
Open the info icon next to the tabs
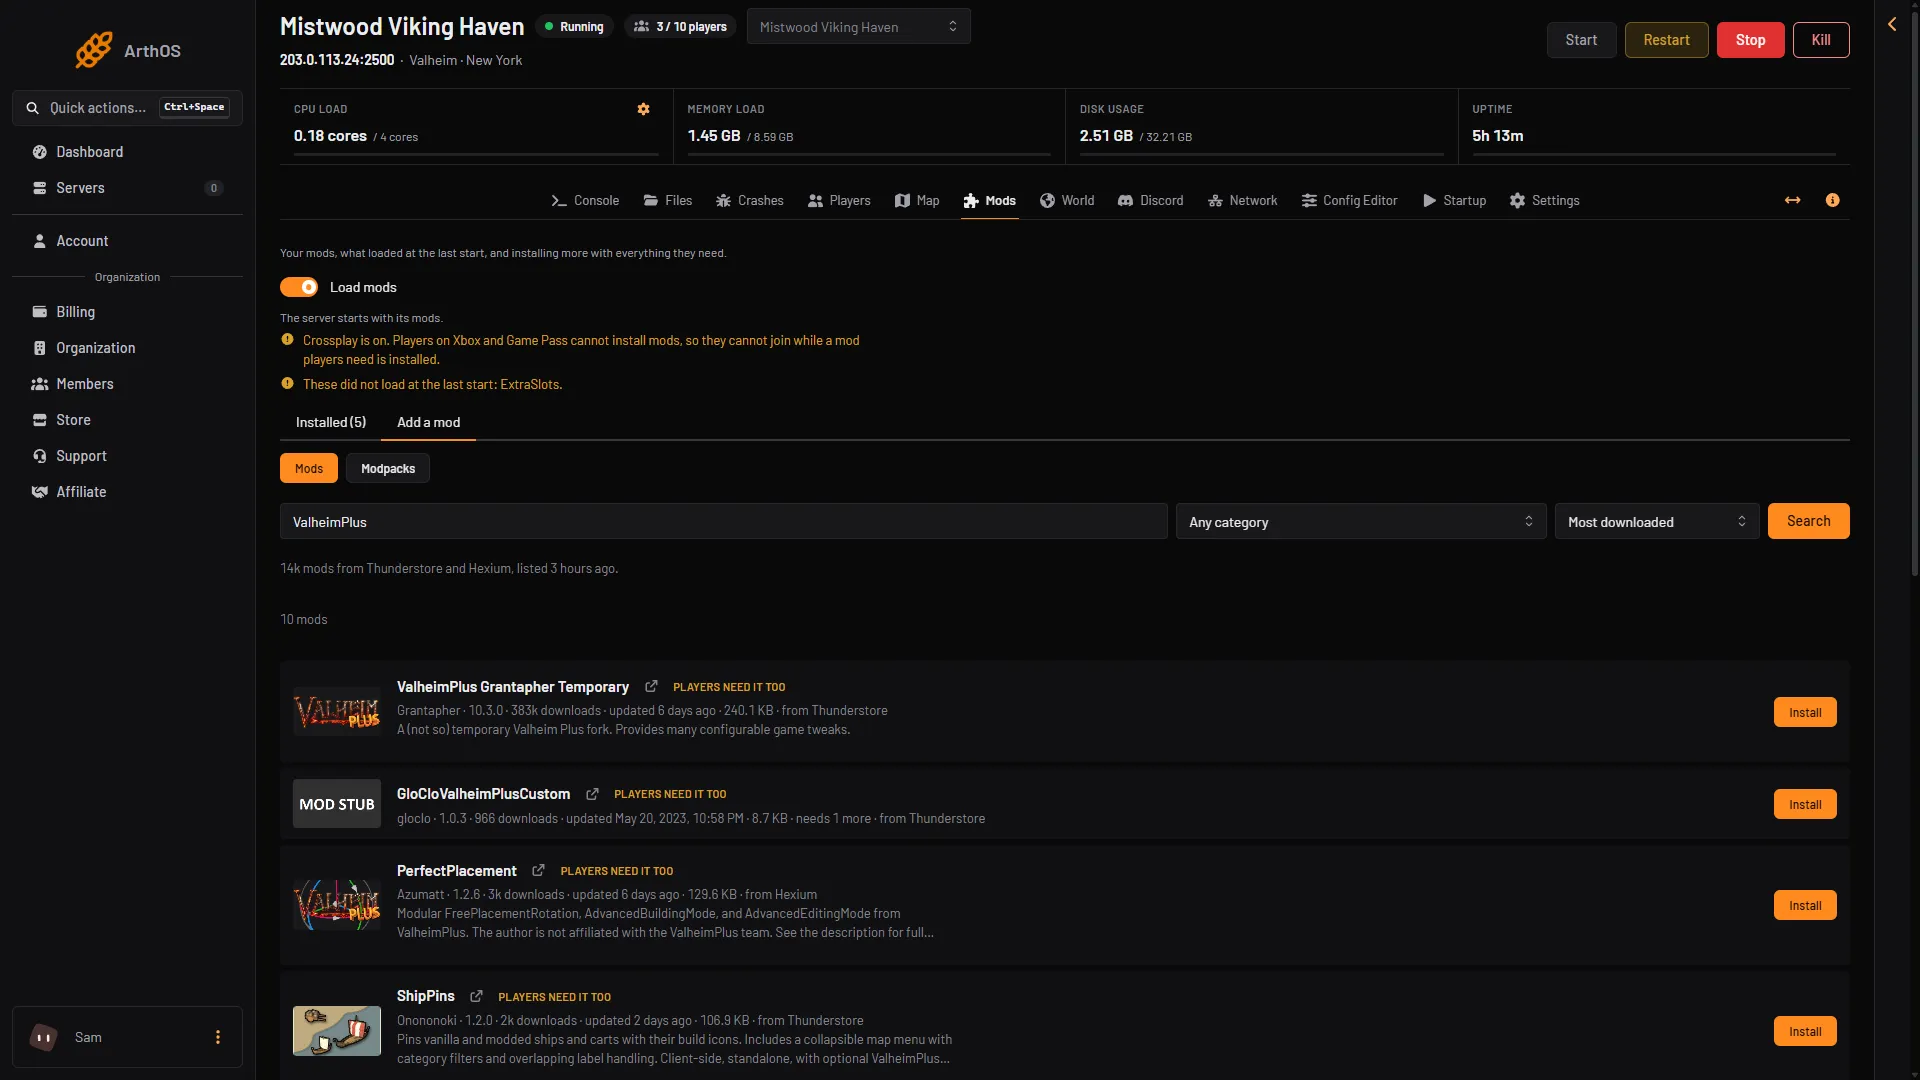click(1833, 201)
